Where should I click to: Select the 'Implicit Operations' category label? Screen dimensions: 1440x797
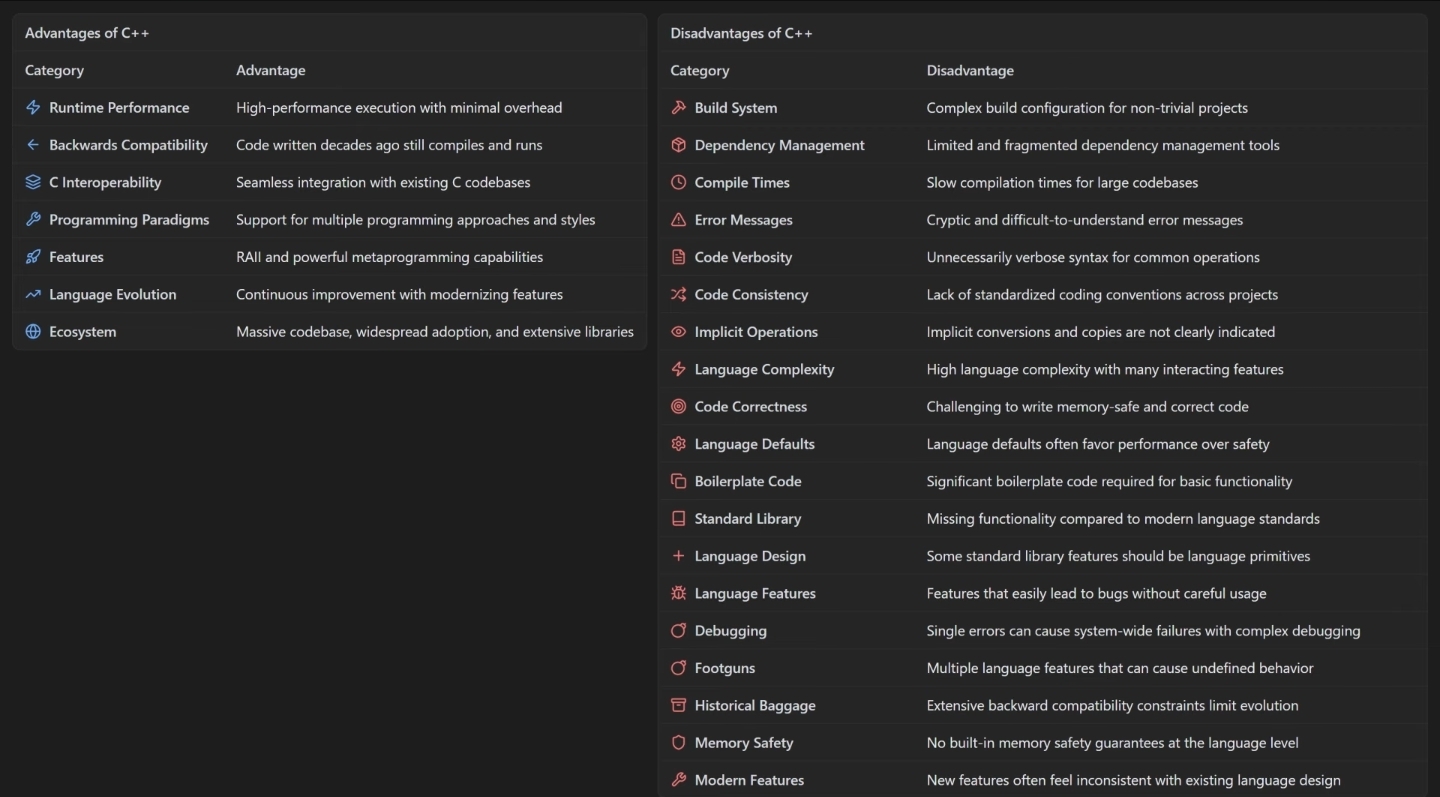click(756, 332)
